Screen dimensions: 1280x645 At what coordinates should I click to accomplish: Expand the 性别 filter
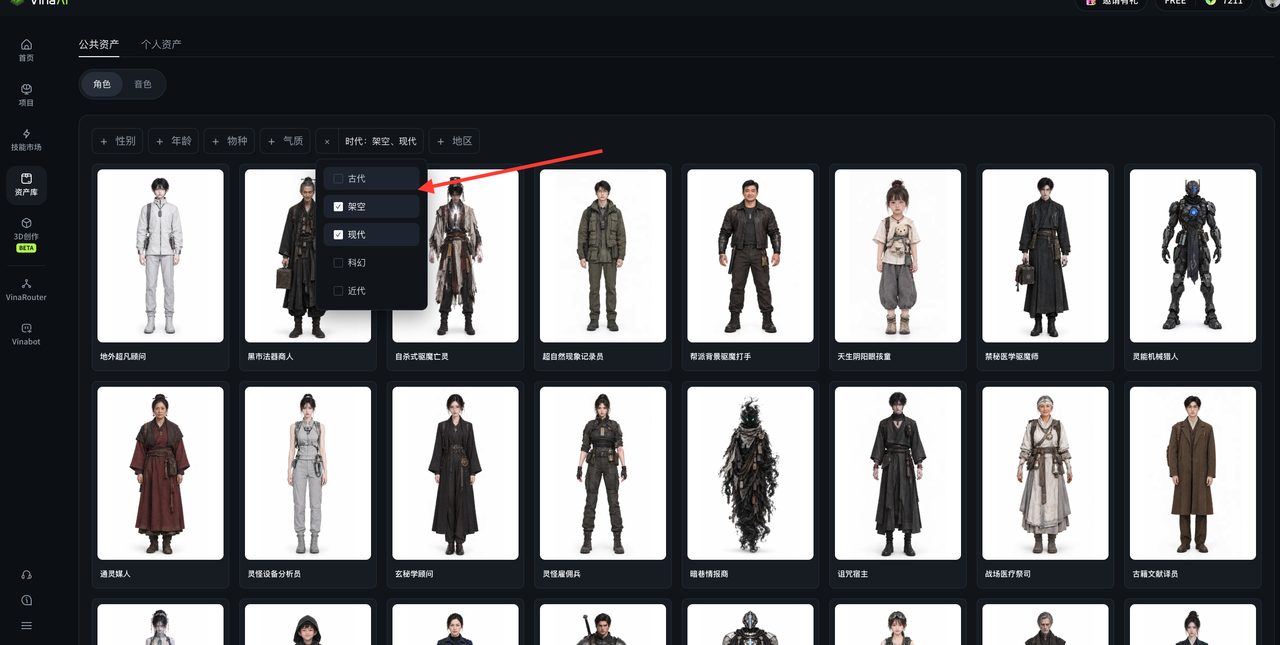118,142
